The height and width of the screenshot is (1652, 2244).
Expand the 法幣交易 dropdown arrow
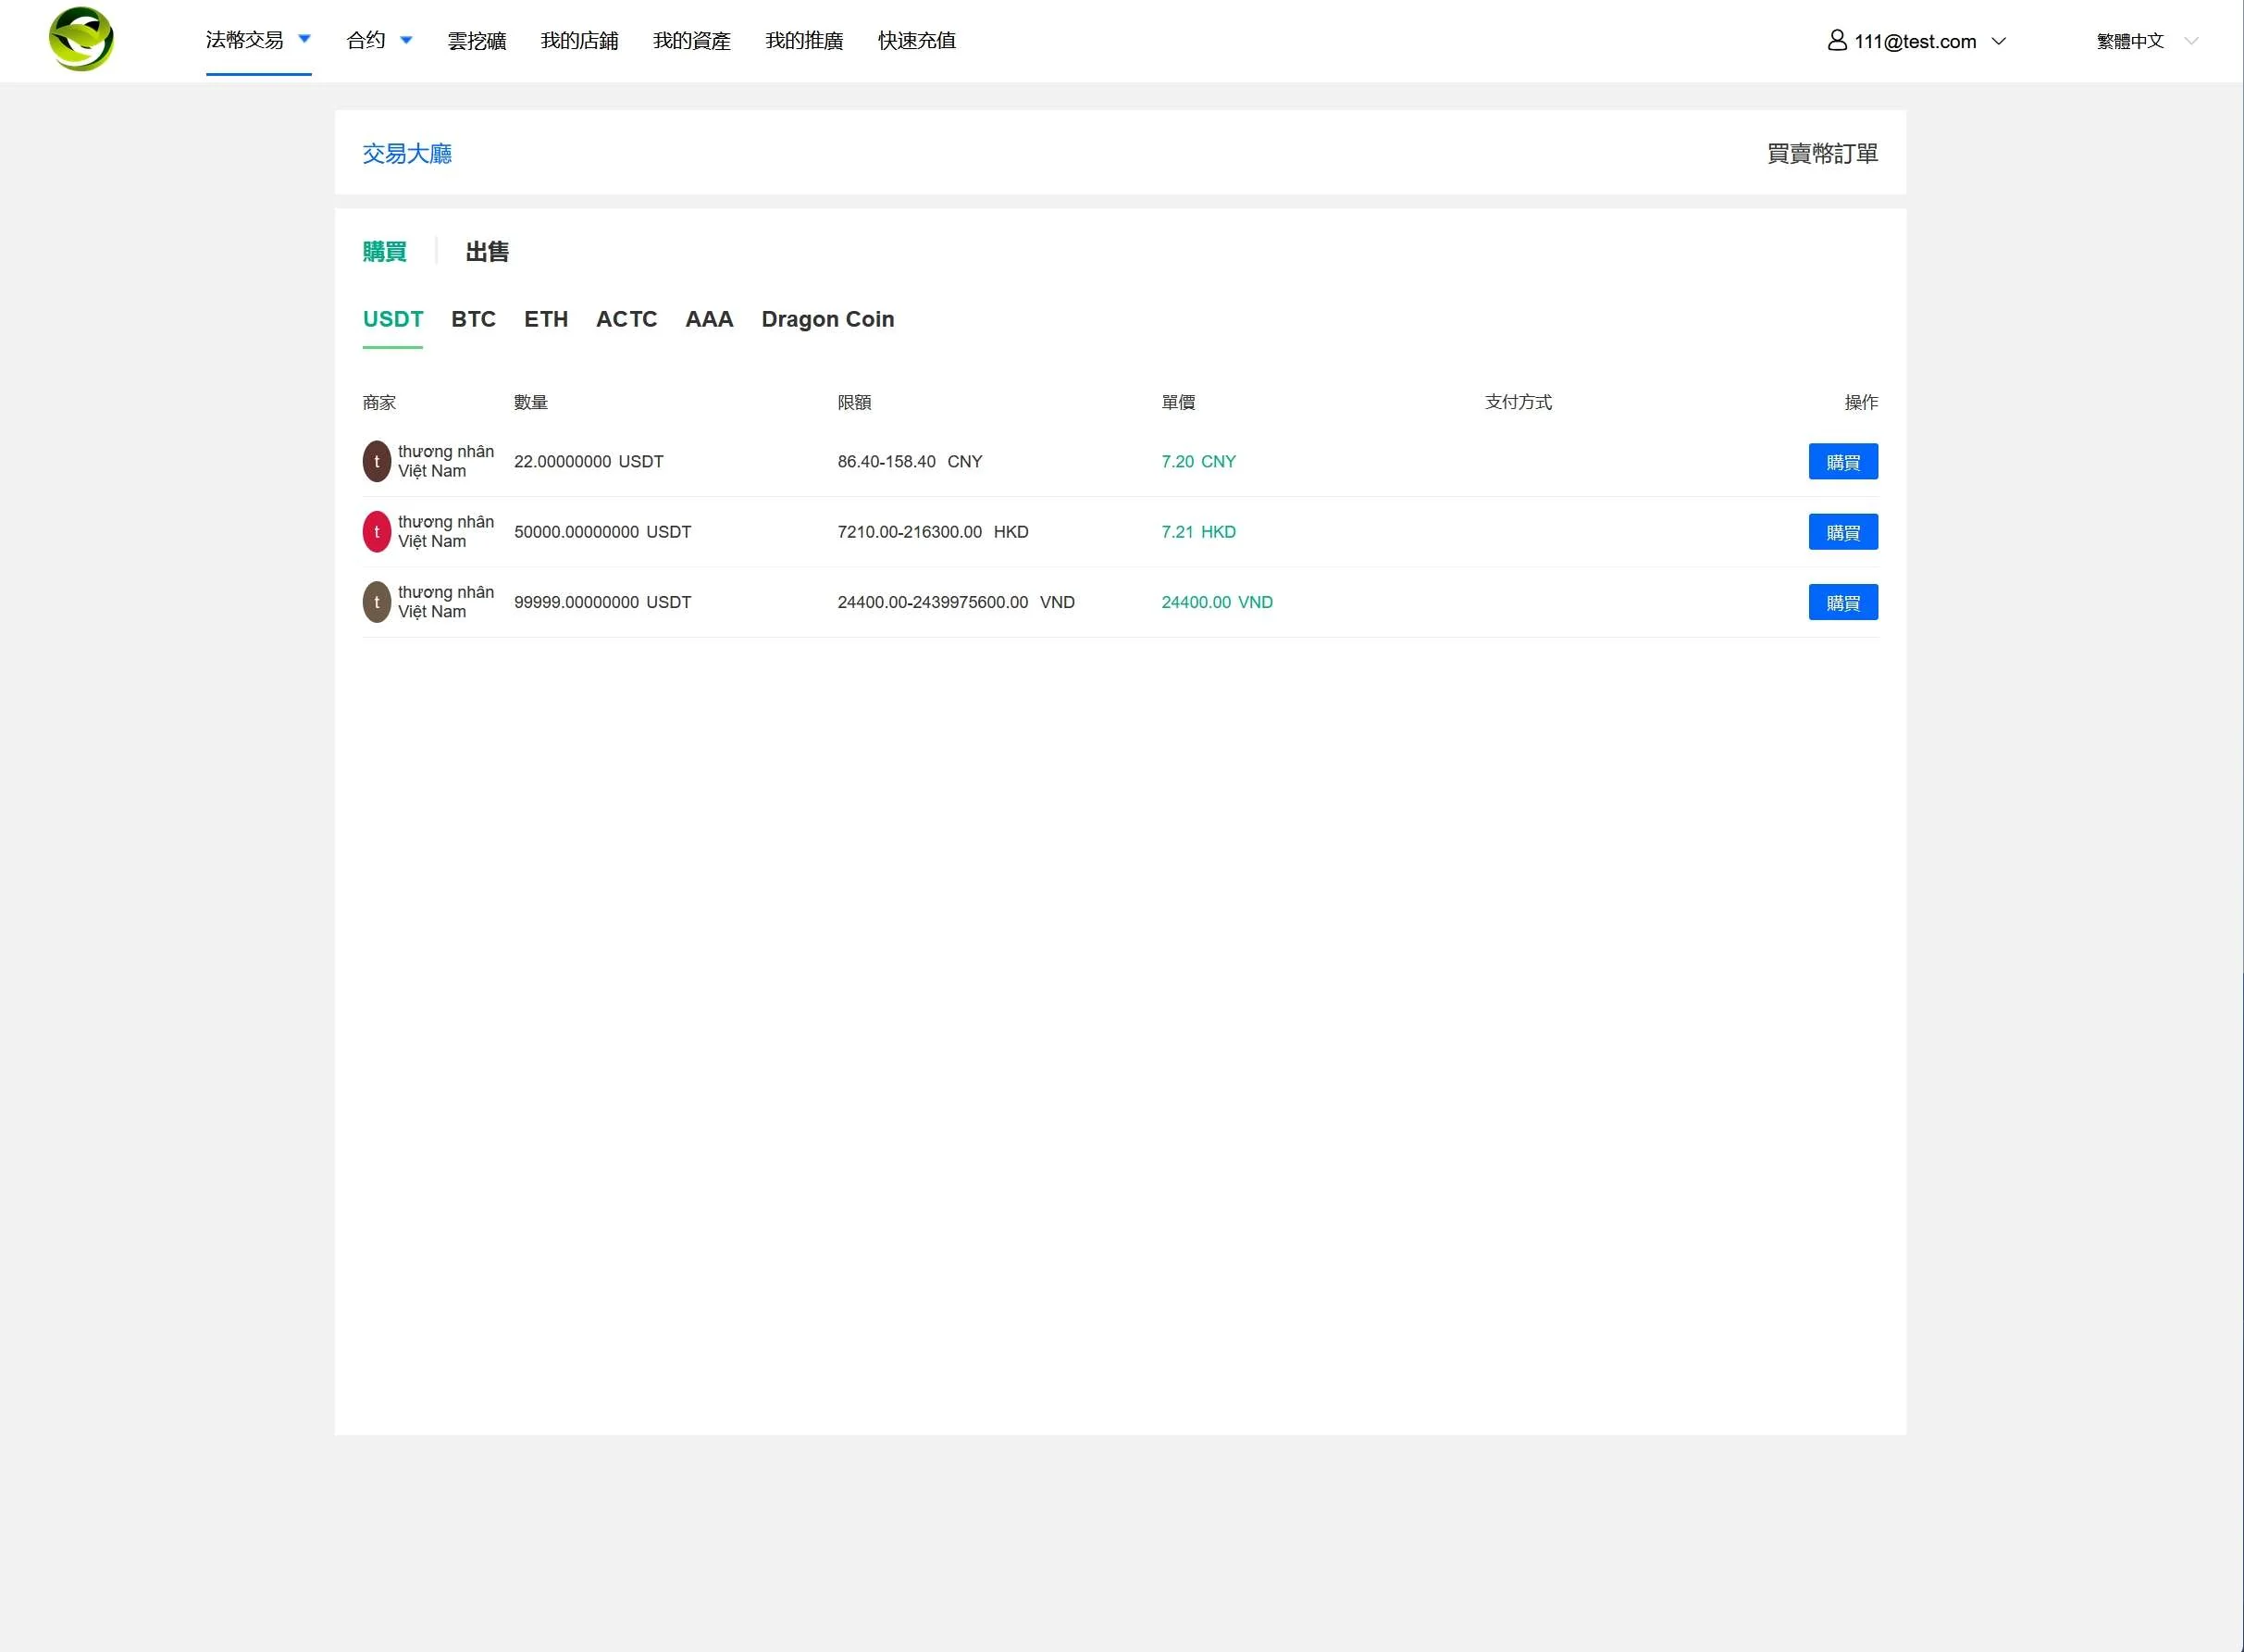click(305, 39)
